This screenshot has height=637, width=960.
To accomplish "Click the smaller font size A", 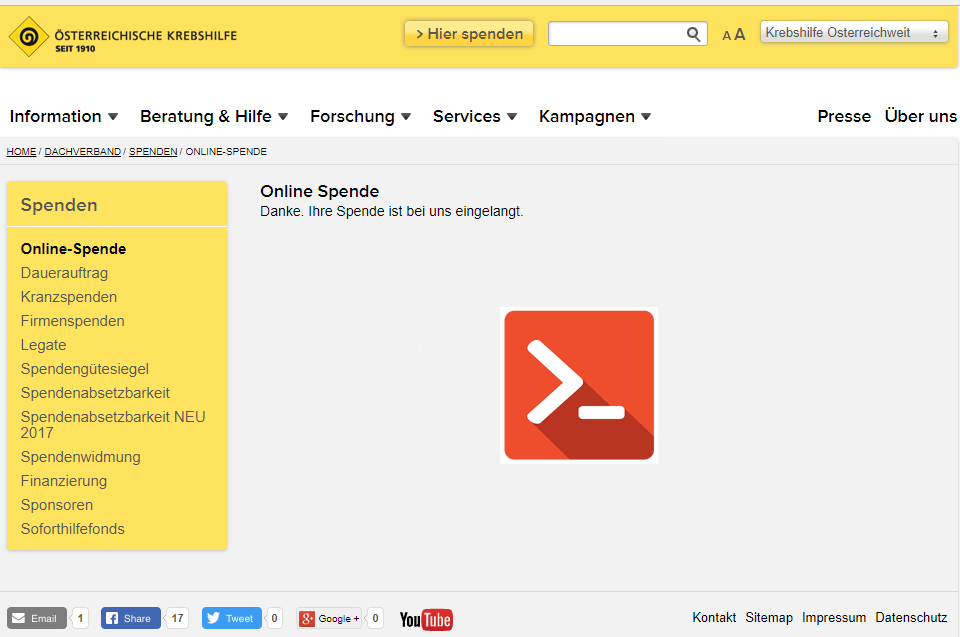I will pos(726,36).
